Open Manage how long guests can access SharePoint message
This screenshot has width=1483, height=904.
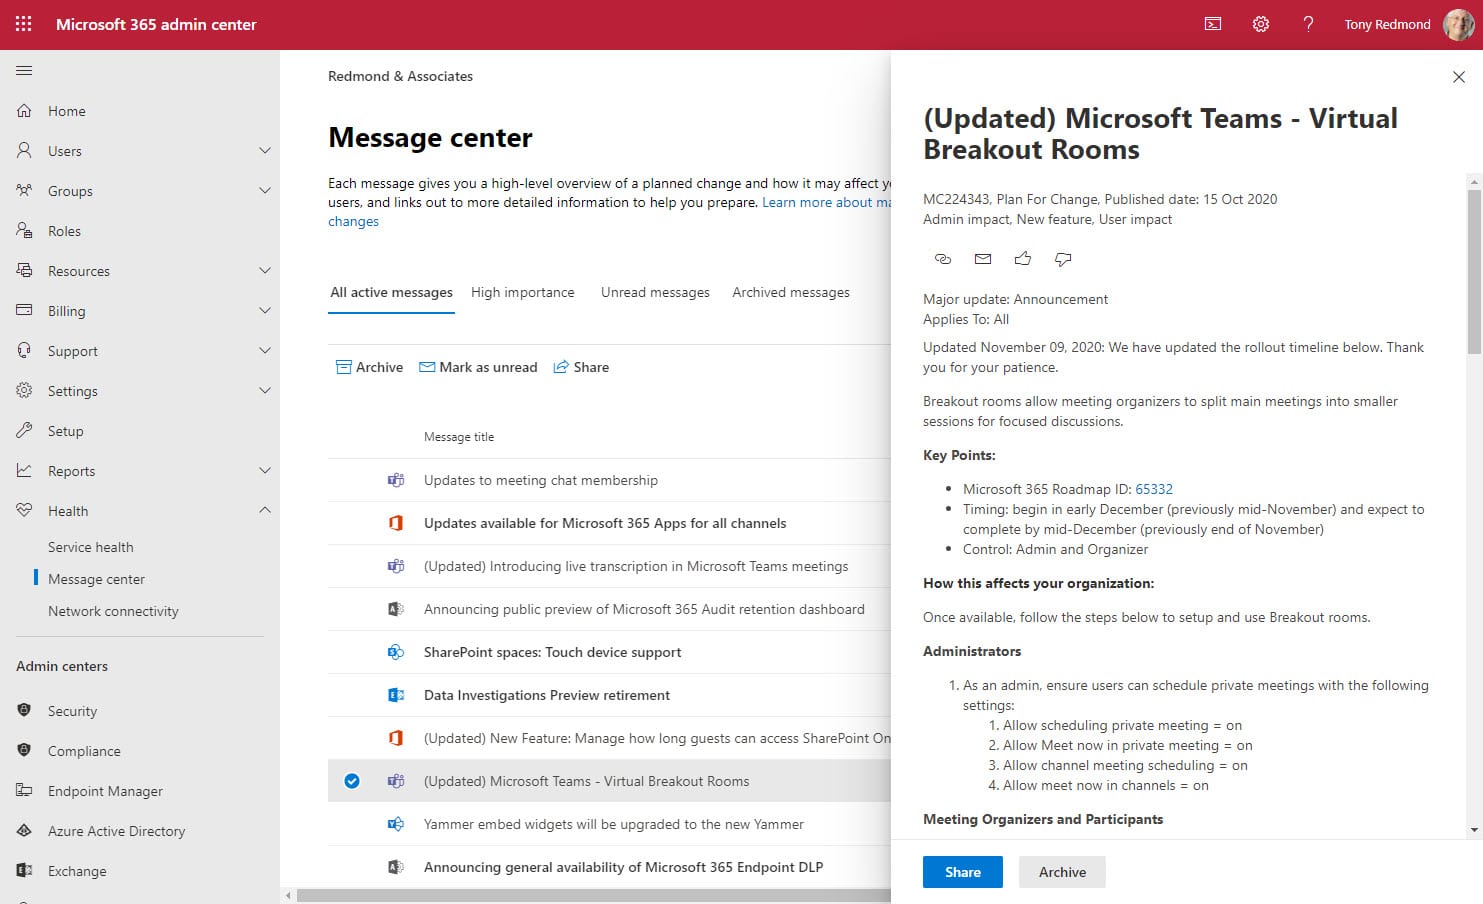tap(657, 738)
